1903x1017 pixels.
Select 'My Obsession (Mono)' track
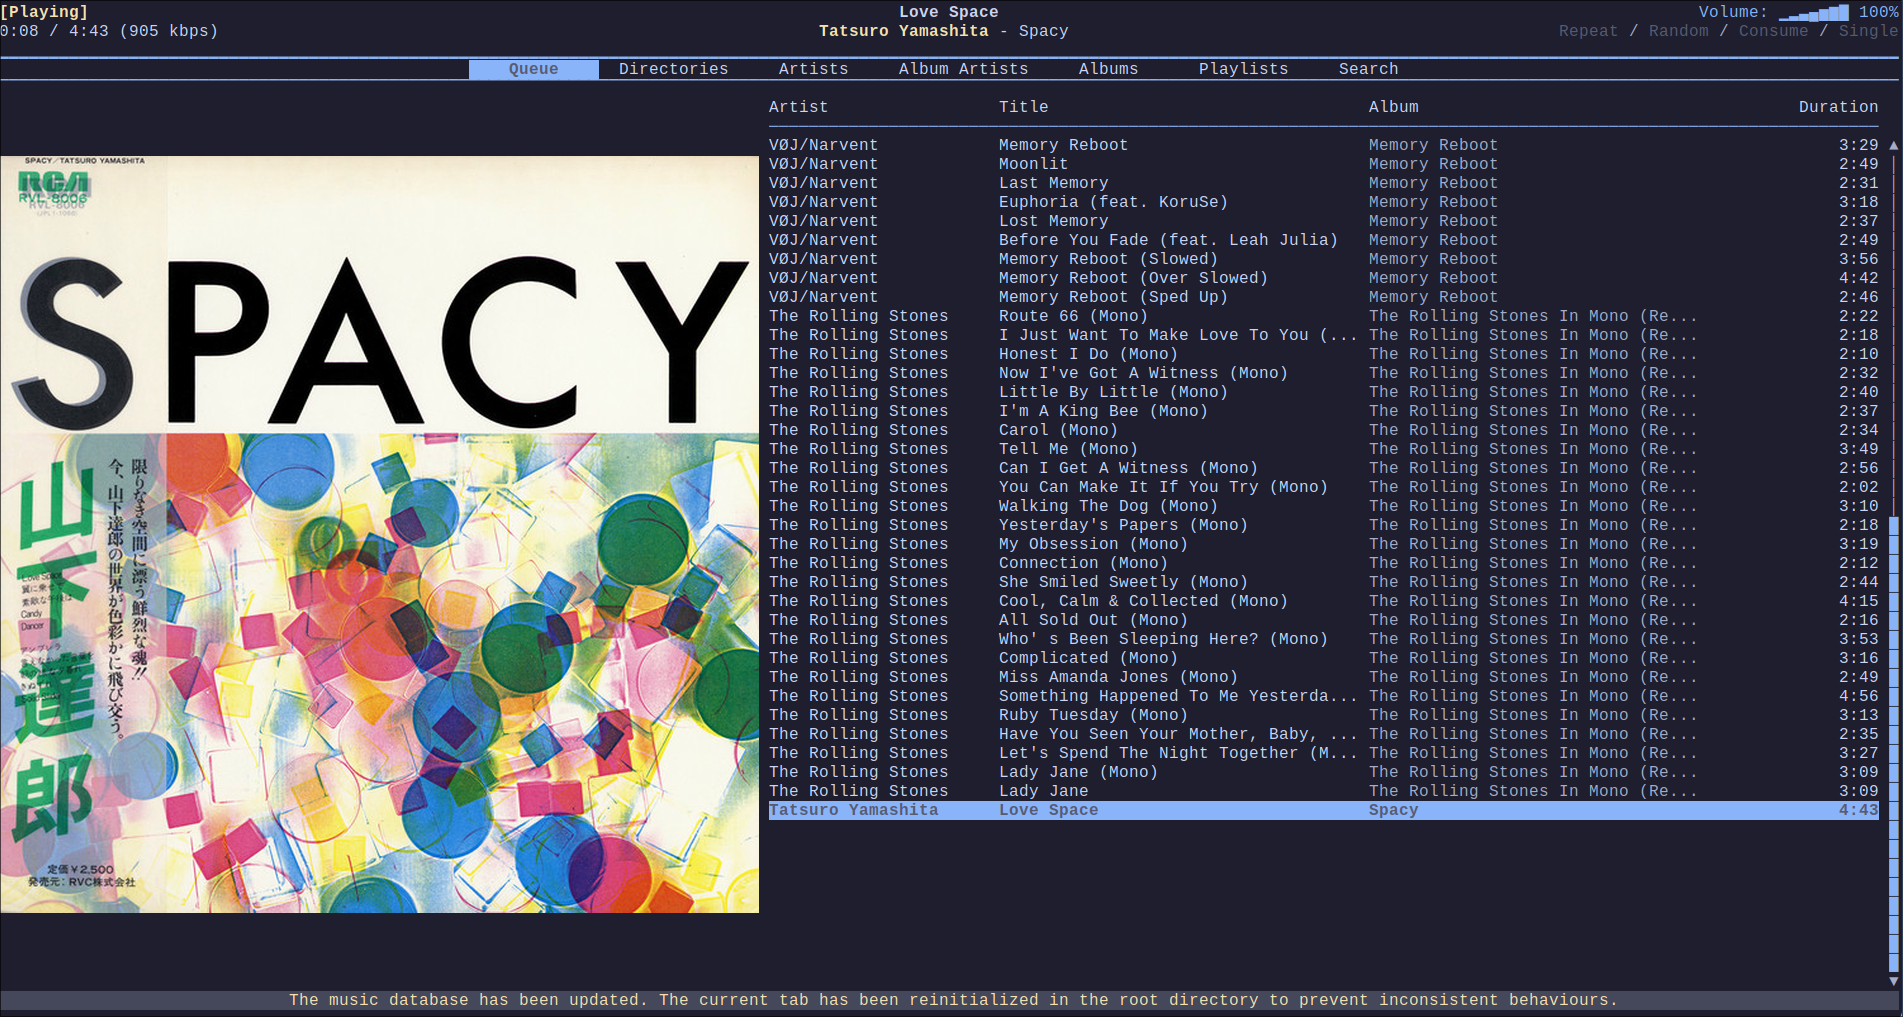(x=1323, y=544)
